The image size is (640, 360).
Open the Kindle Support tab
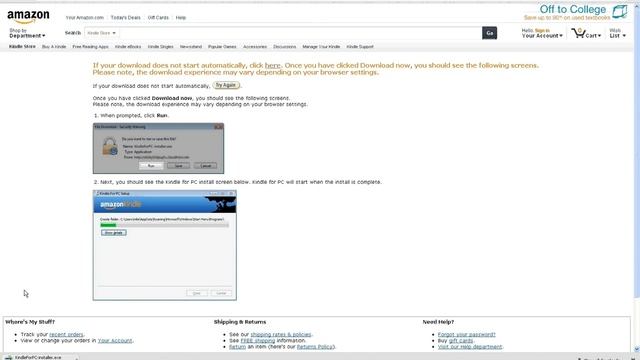point(360,47)
